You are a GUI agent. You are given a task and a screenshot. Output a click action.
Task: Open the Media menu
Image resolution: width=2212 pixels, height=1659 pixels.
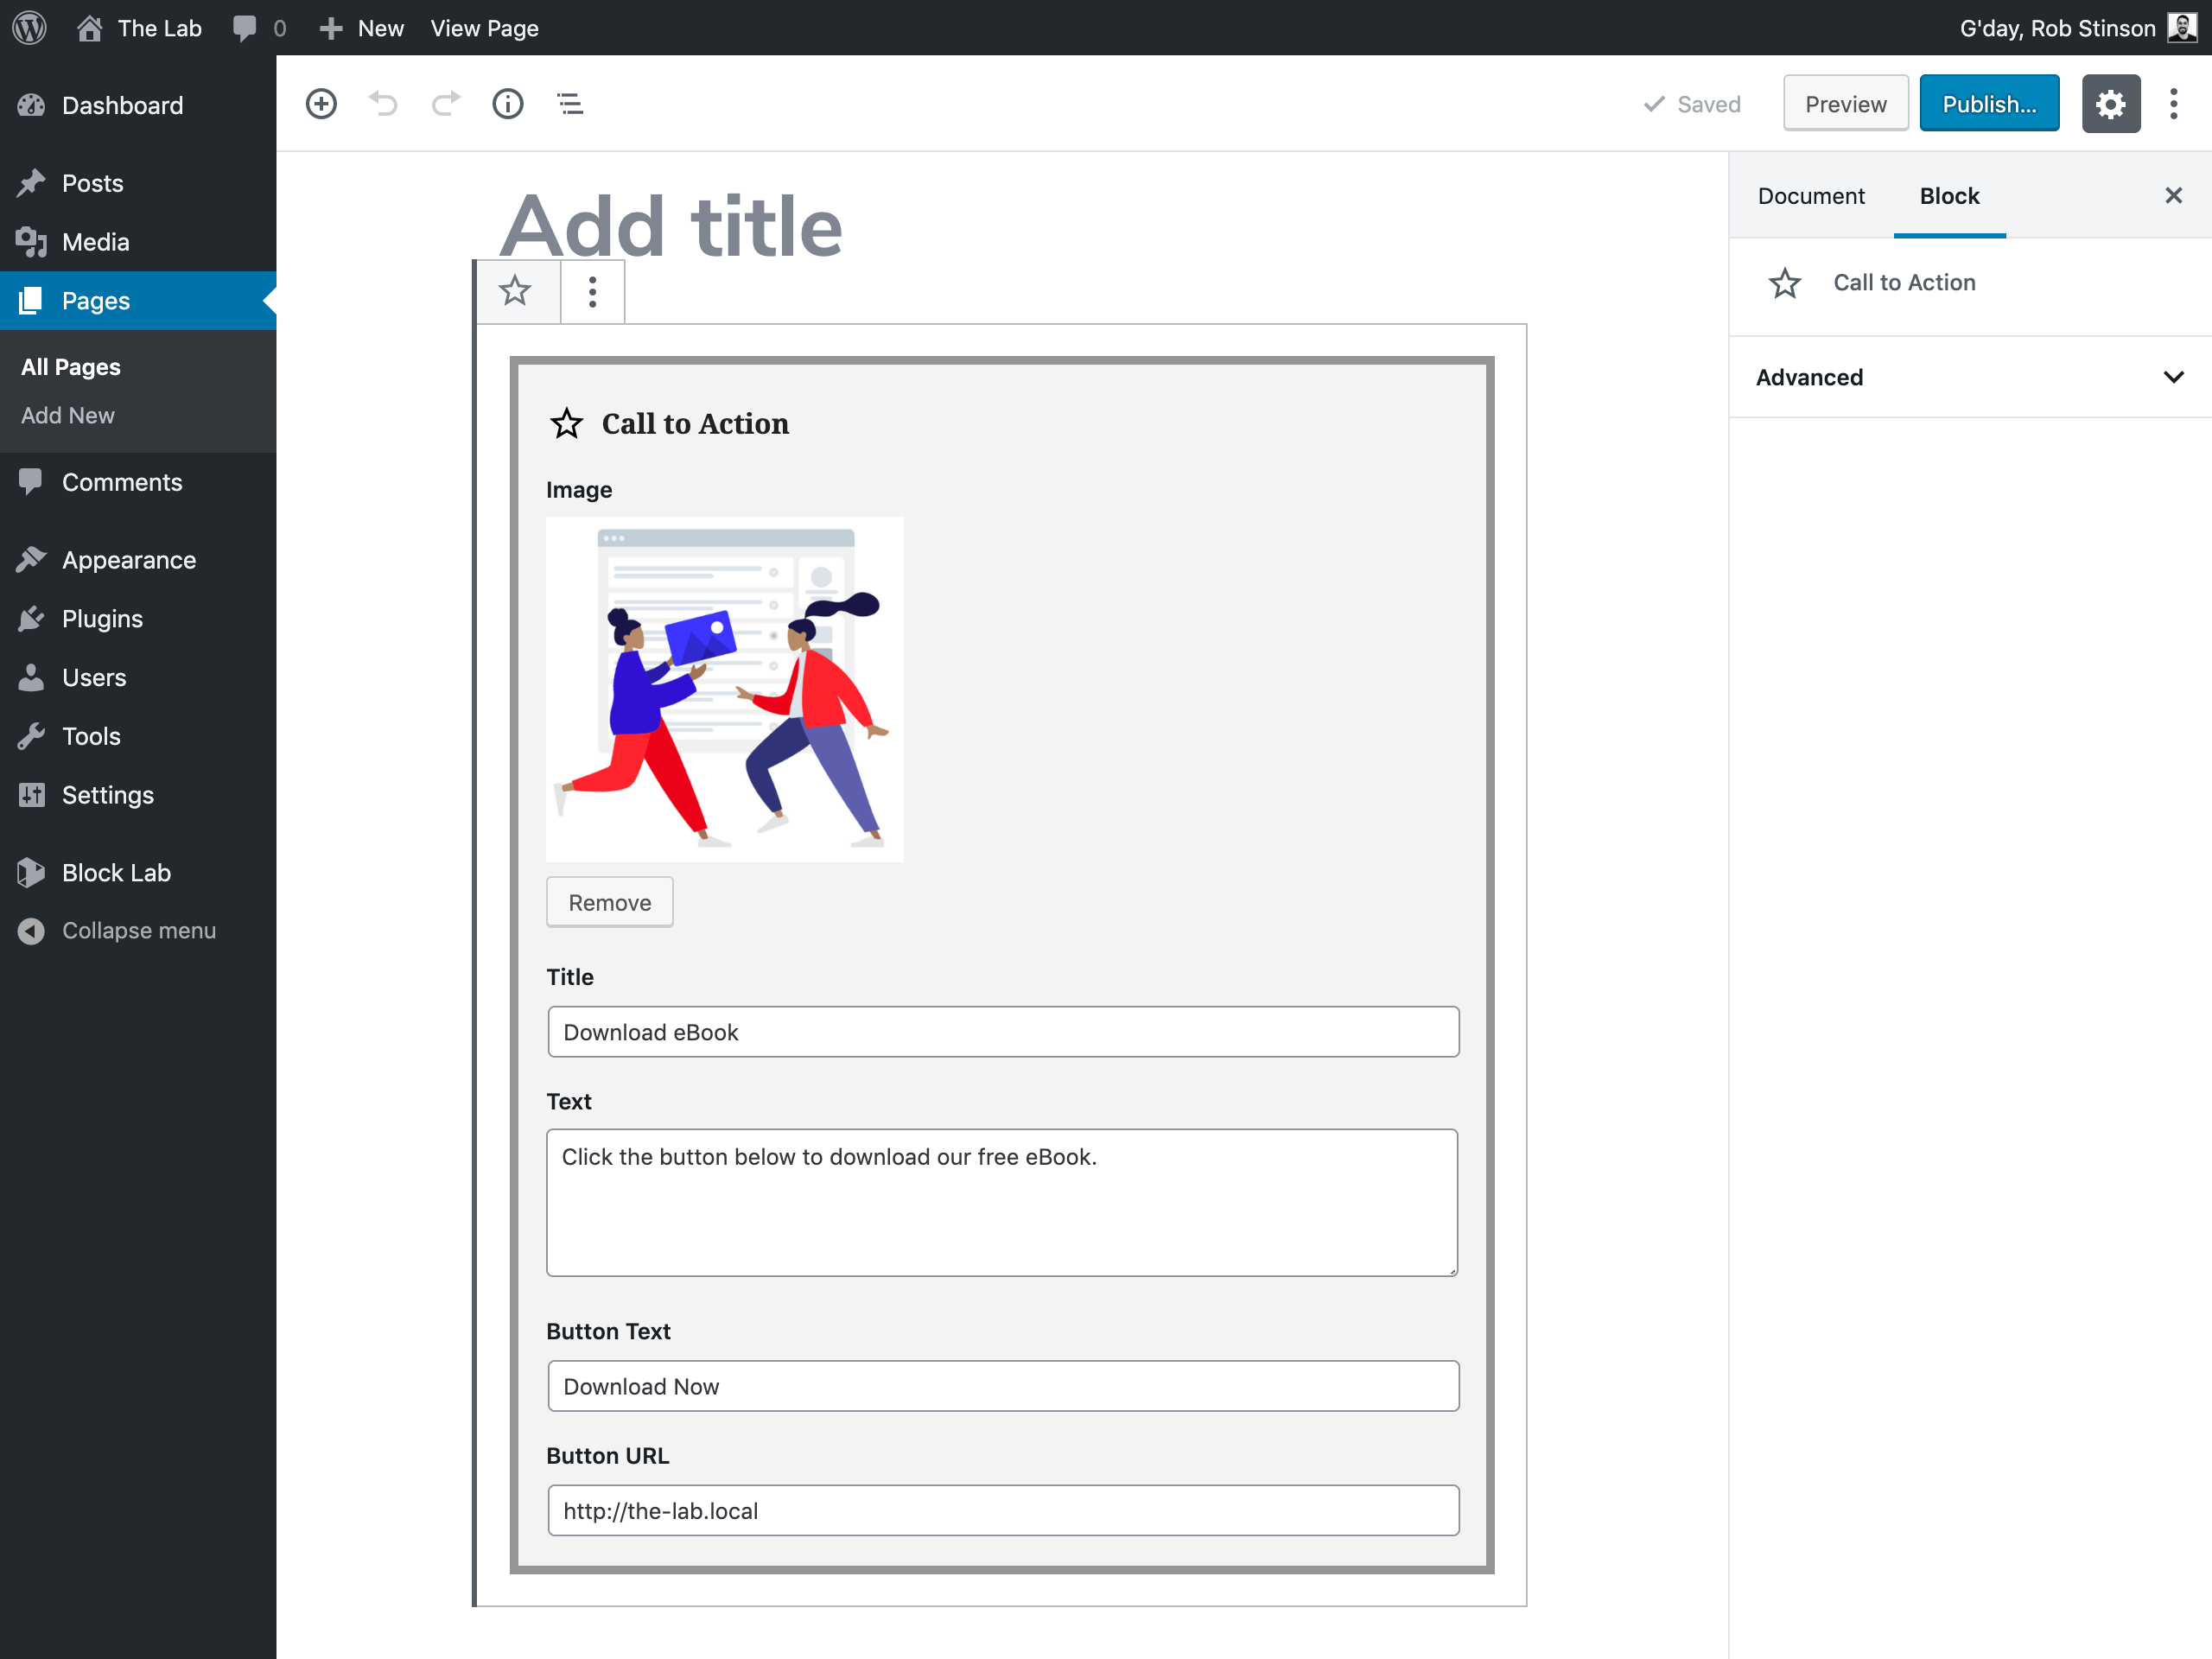tap(138, 242)
